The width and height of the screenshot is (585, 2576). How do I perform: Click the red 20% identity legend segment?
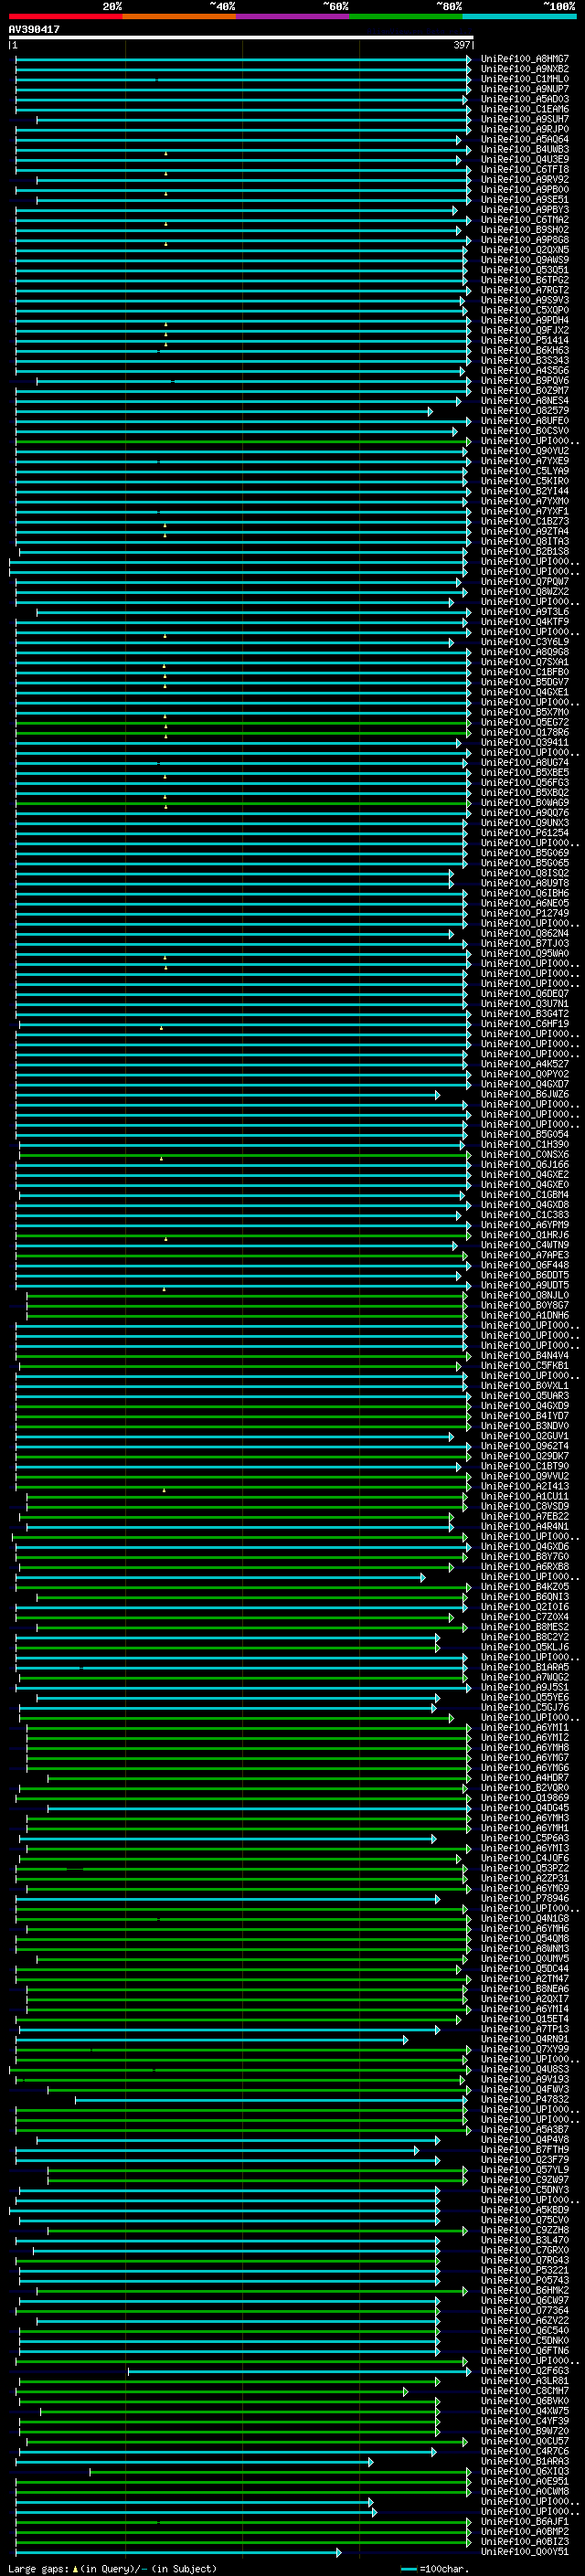coord(65,16)
